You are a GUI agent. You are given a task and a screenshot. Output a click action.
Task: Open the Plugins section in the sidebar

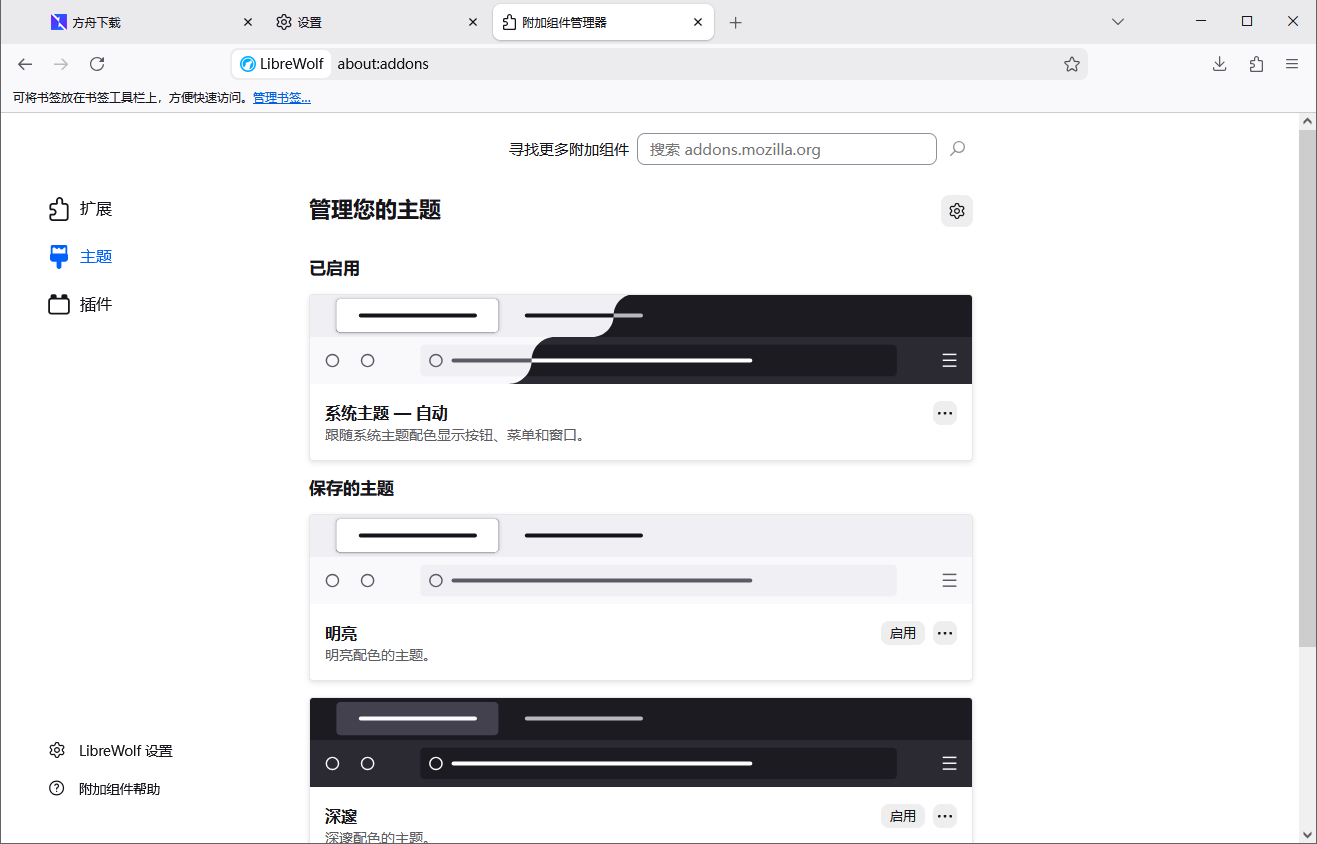pyautogui.click(x=80, y=304)
